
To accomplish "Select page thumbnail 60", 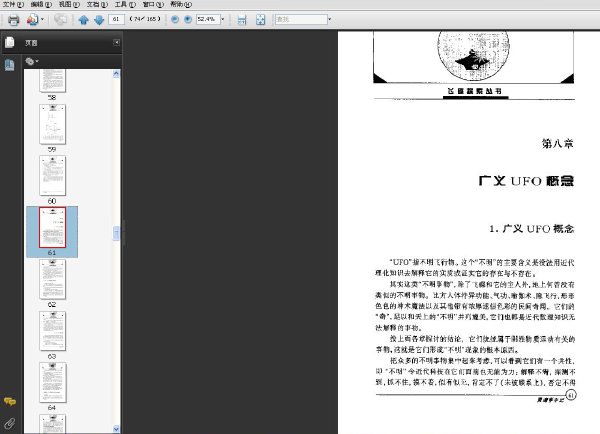I will pyautogui.click(x=52, y=176).
